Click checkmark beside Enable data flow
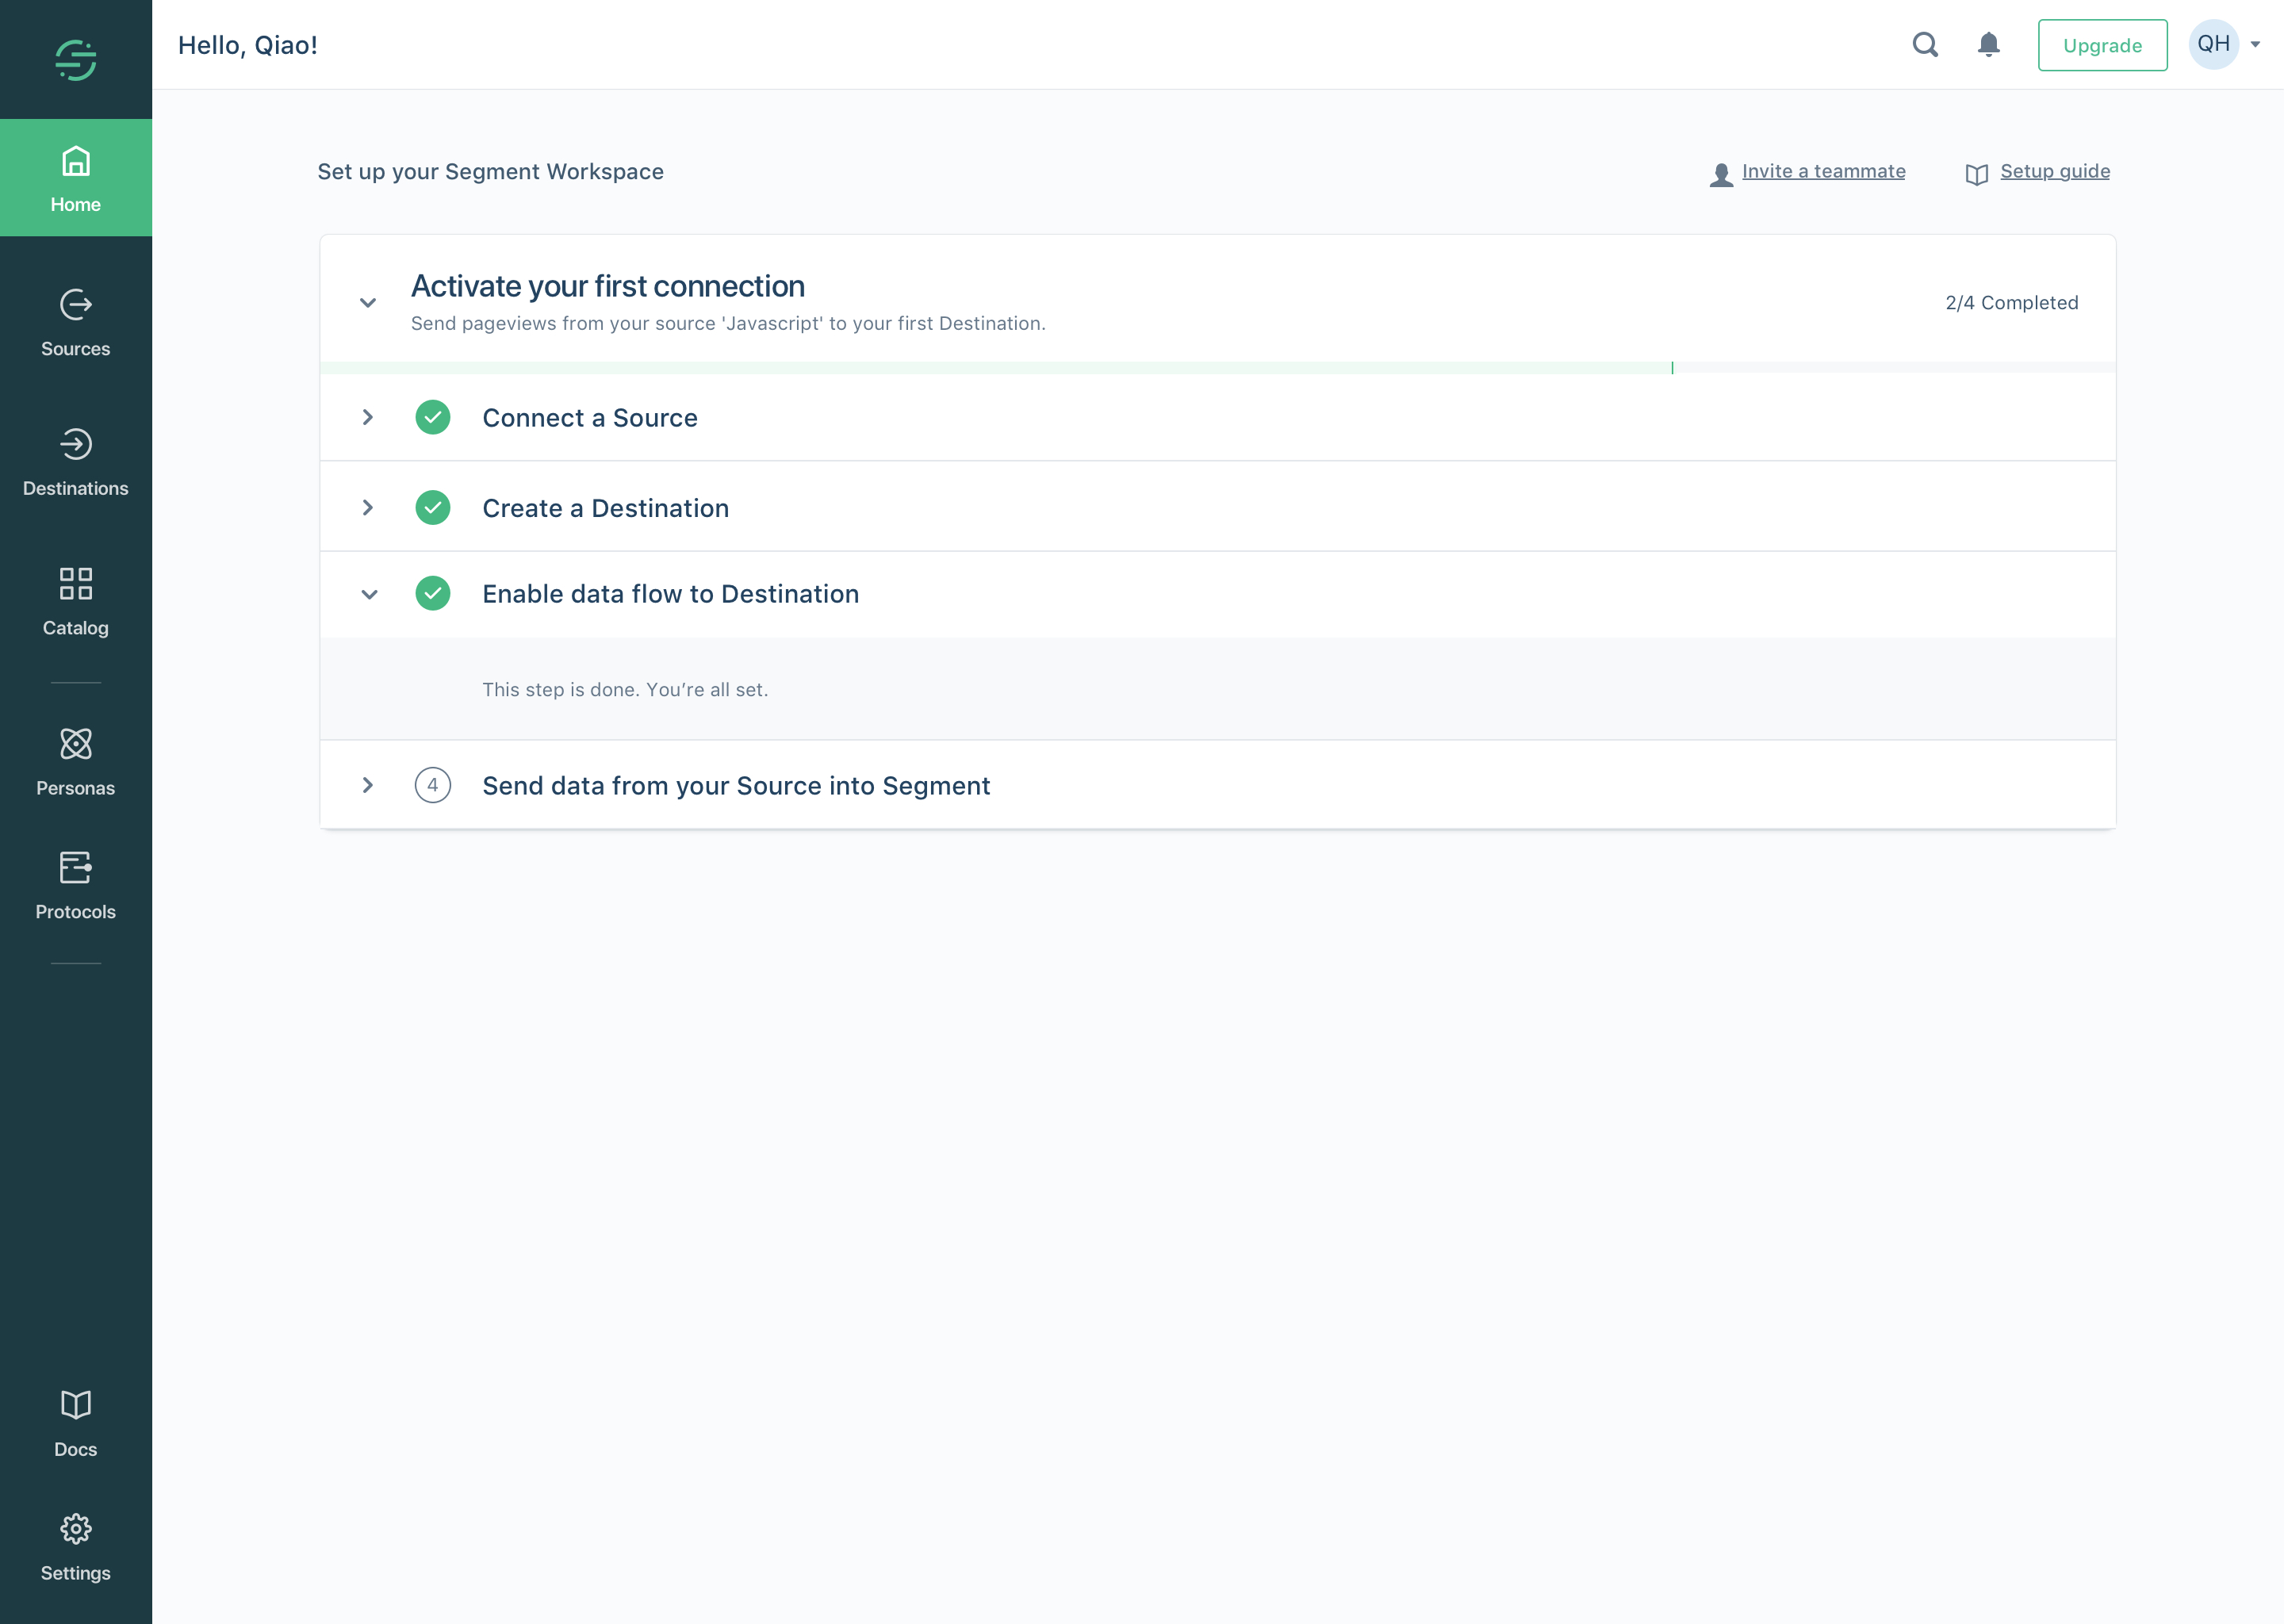This screenshot has height=1624, width=2284. click(x=433, y=593)
